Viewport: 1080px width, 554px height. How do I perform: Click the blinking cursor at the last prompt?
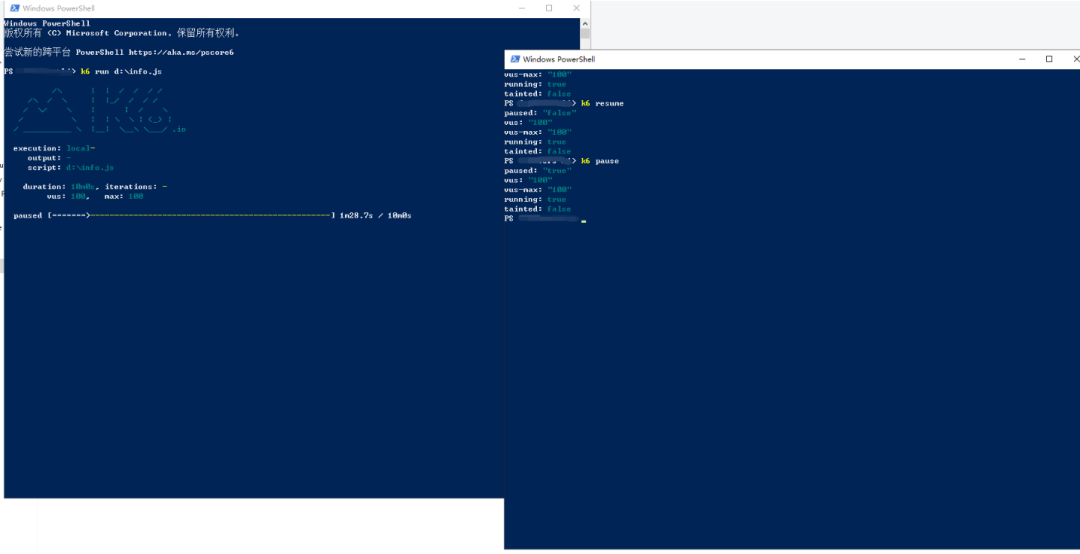click(x=583, y=222)
